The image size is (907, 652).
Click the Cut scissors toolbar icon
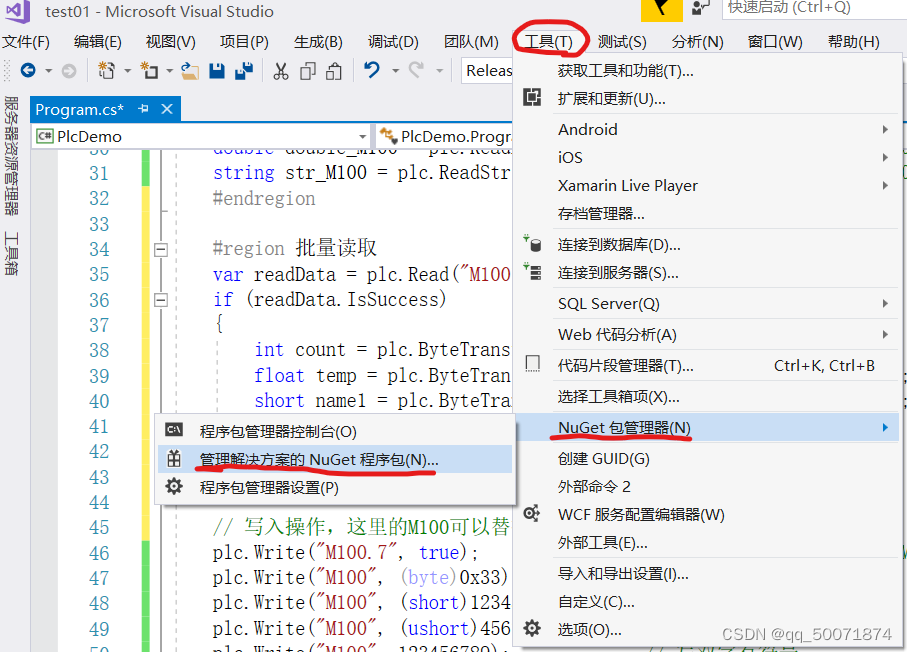279,72
